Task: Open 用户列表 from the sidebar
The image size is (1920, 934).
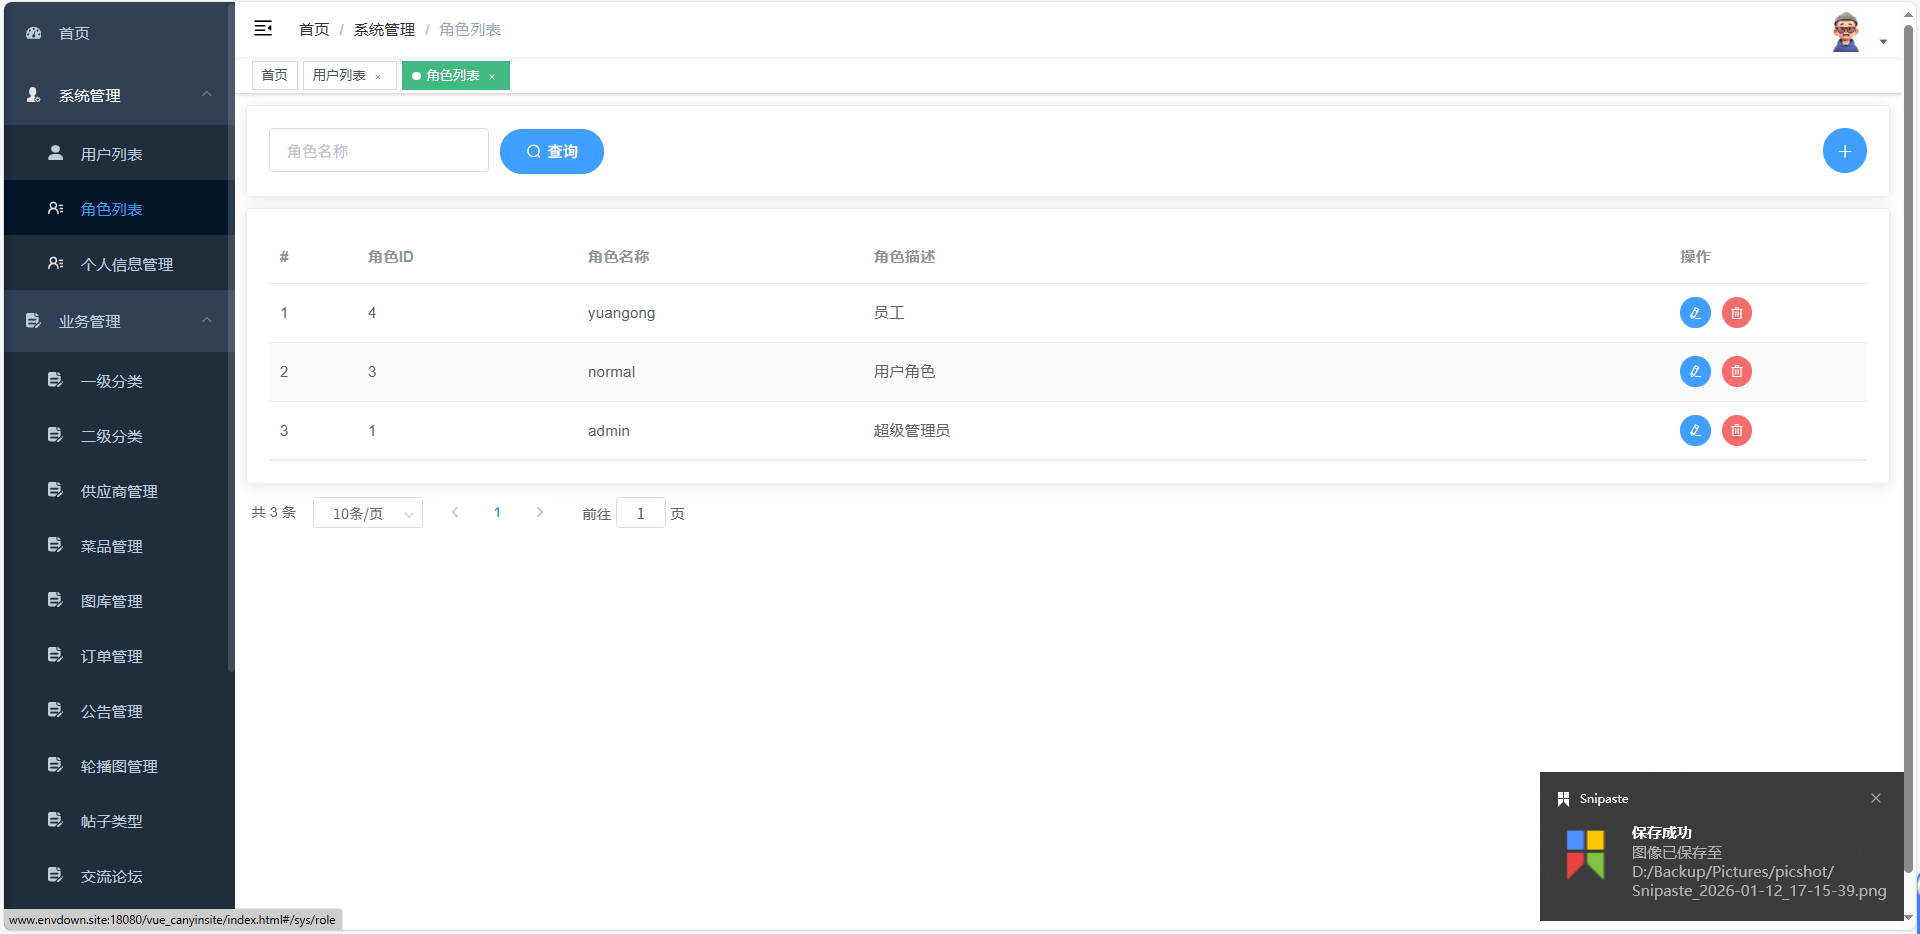Action: coord(112,153)
